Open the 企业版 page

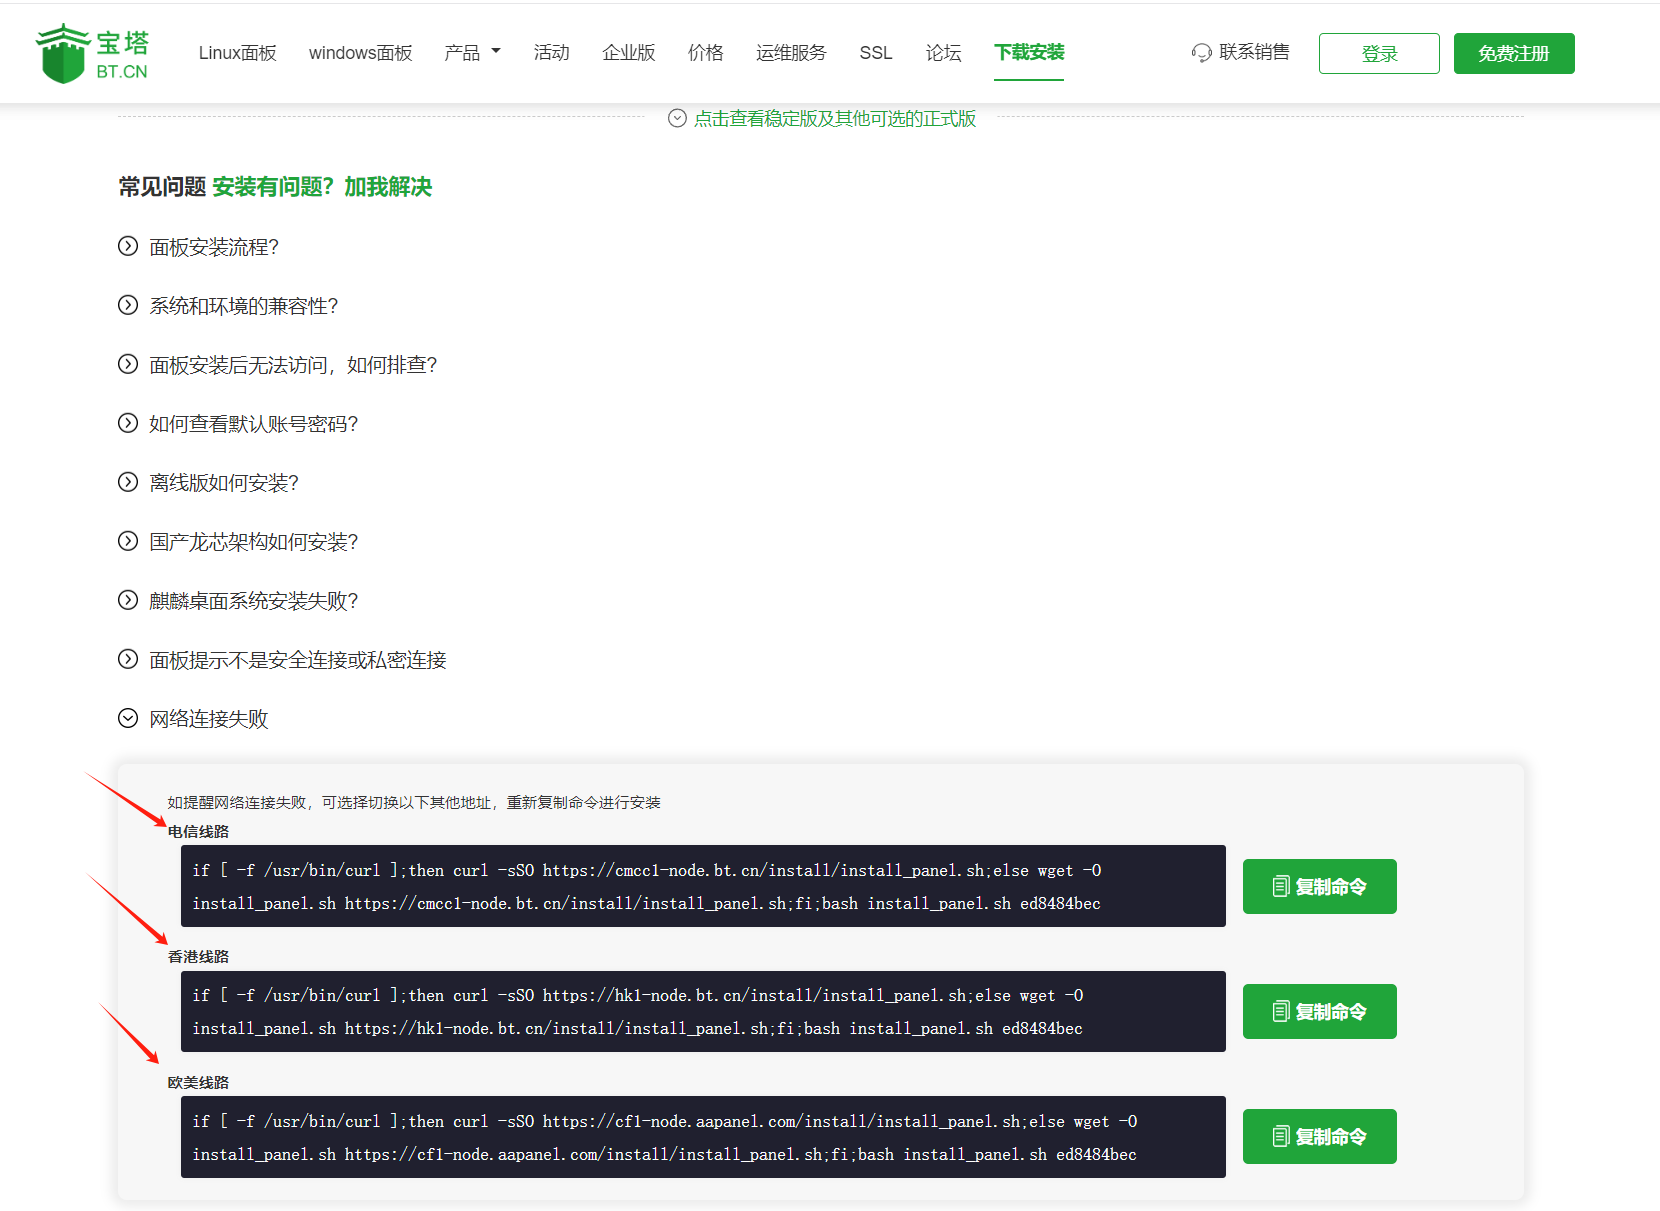(x=628, y=53)
